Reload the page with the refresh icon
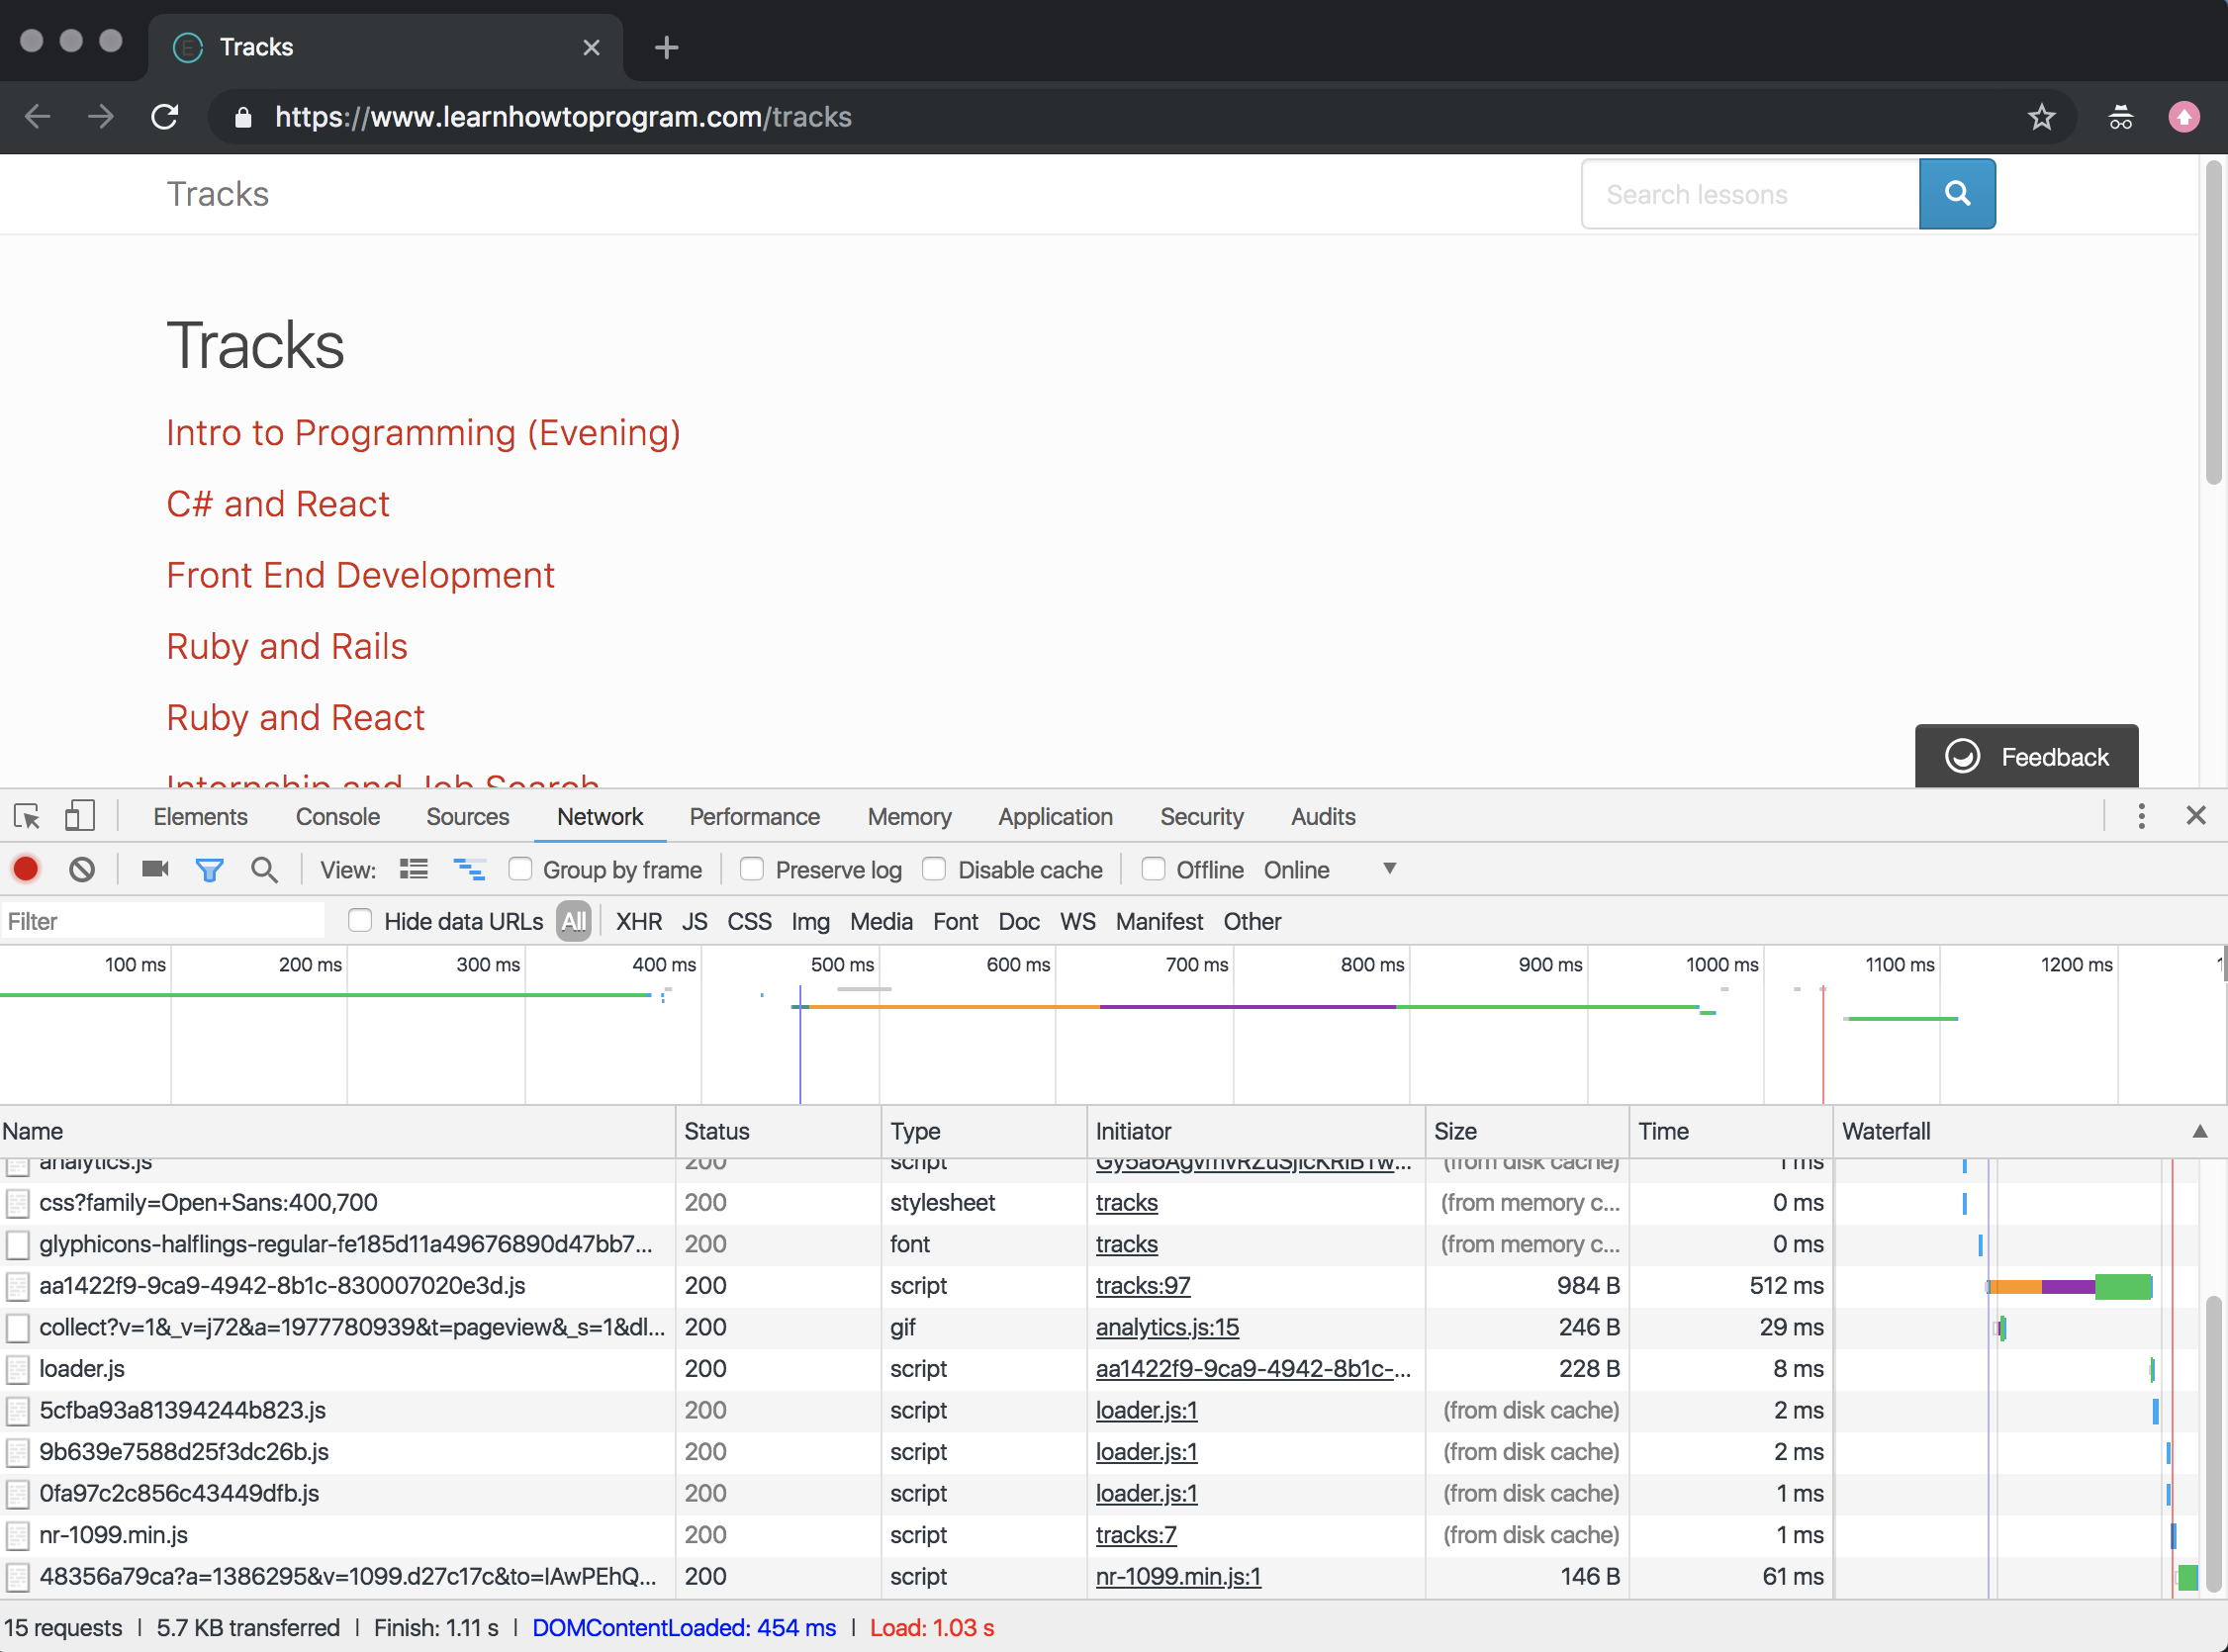The height and width of the screenshot is (1652, 2228). (x=165, y=117)
